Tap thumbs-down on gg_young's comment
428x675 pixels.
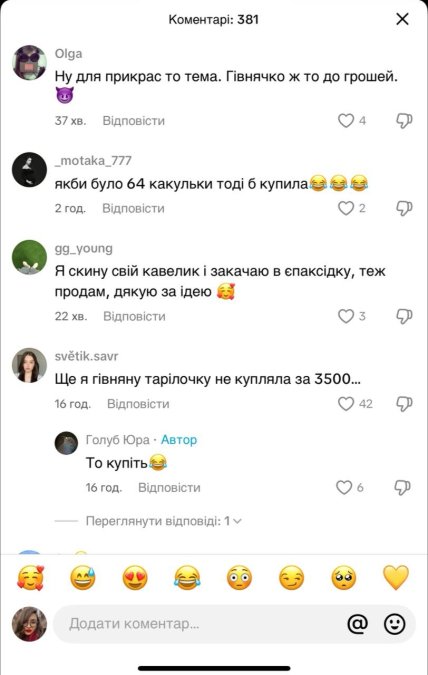404,316
